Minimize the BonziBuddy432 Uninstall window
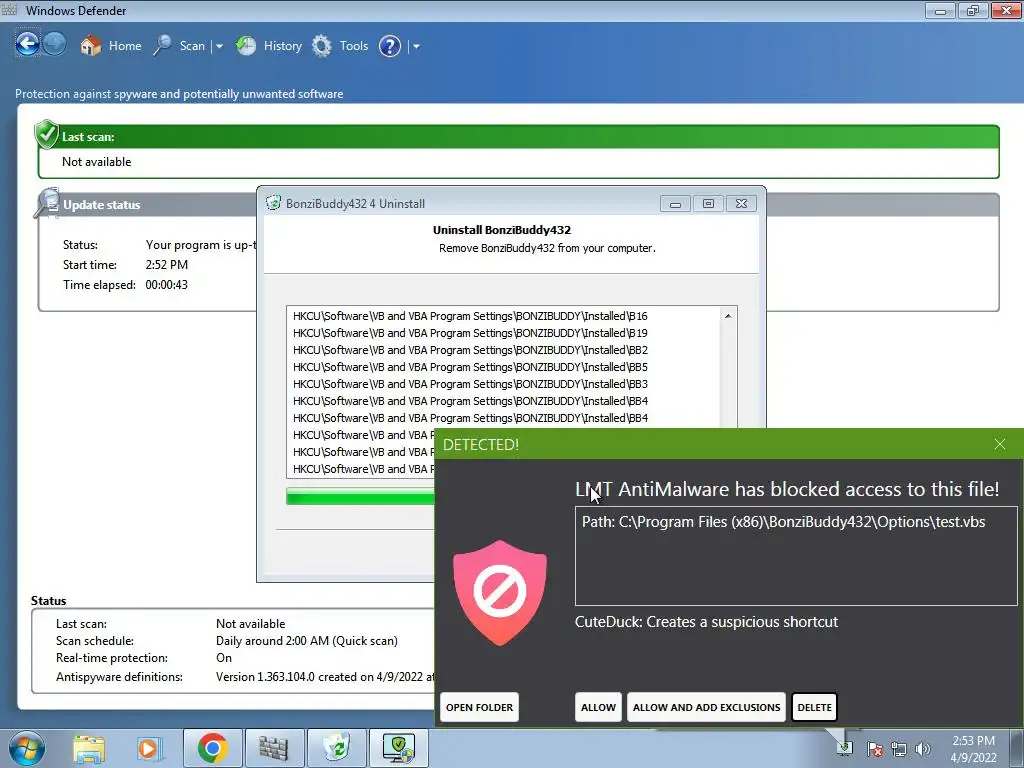The width and height of the screenshot is (1024, 768). tap(675, 204)
